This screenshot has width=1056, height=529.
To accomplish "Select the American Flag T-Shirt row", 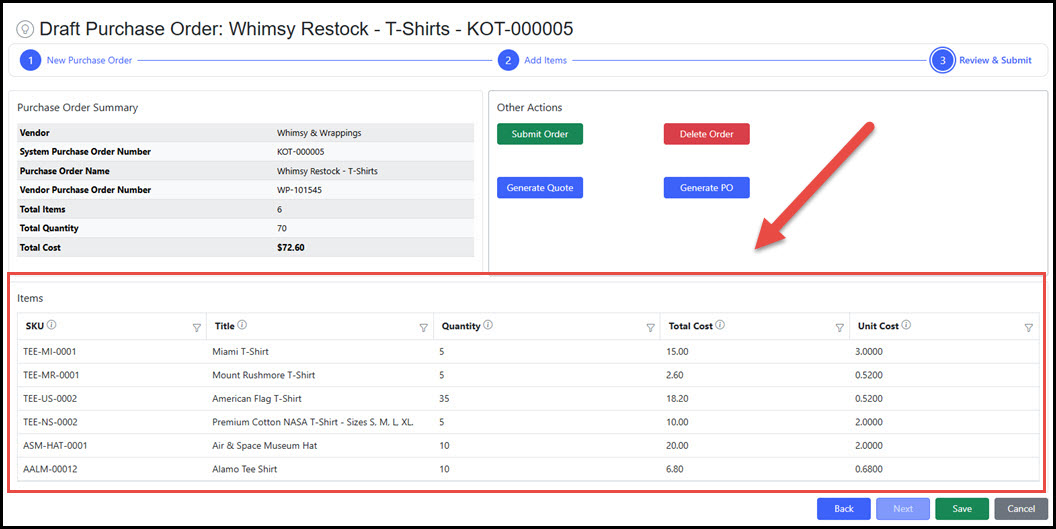I will (257, 398).
